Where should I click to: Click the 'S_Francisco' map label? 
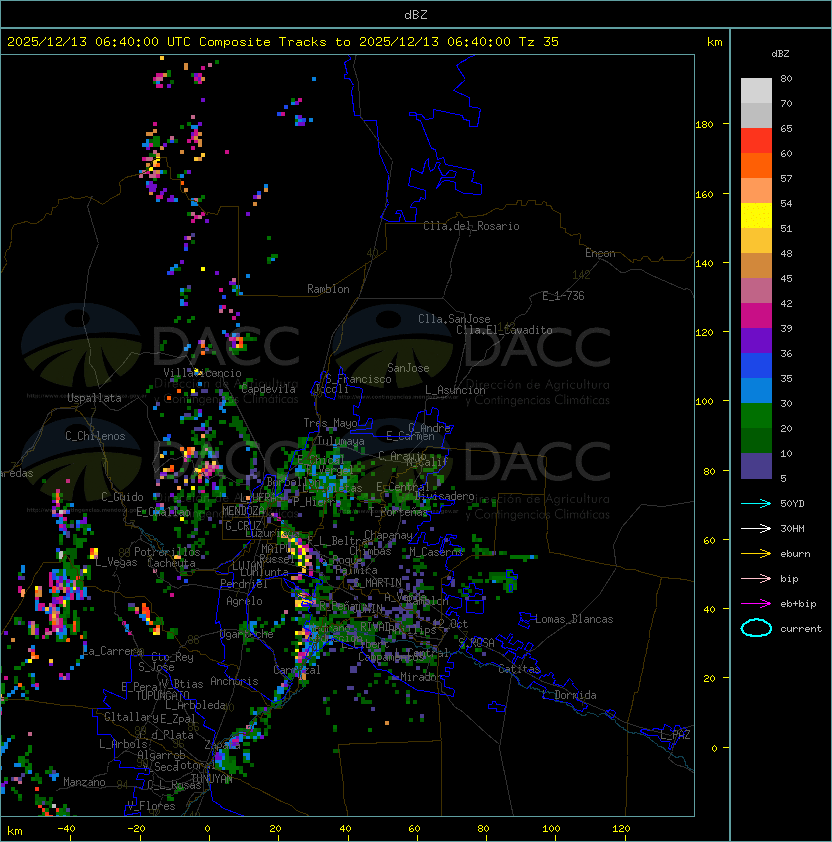(358, 379)
